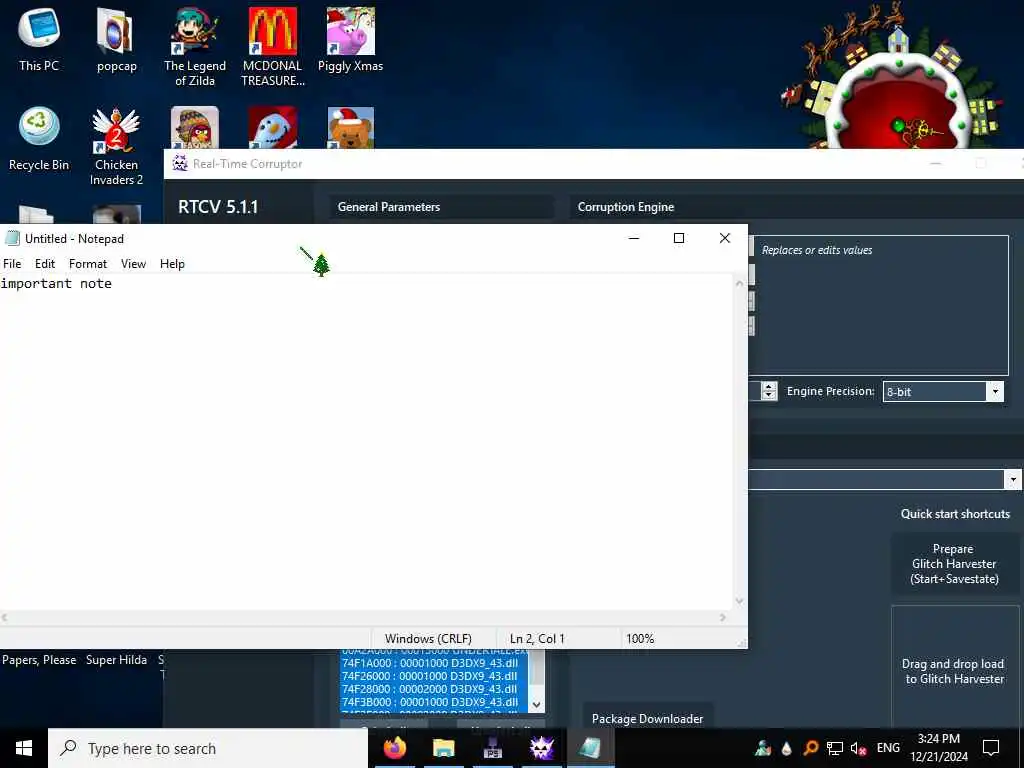Click Notepad's horizontal scrollbar right arrow
The image size is (1024, 768).
(723, 617)
